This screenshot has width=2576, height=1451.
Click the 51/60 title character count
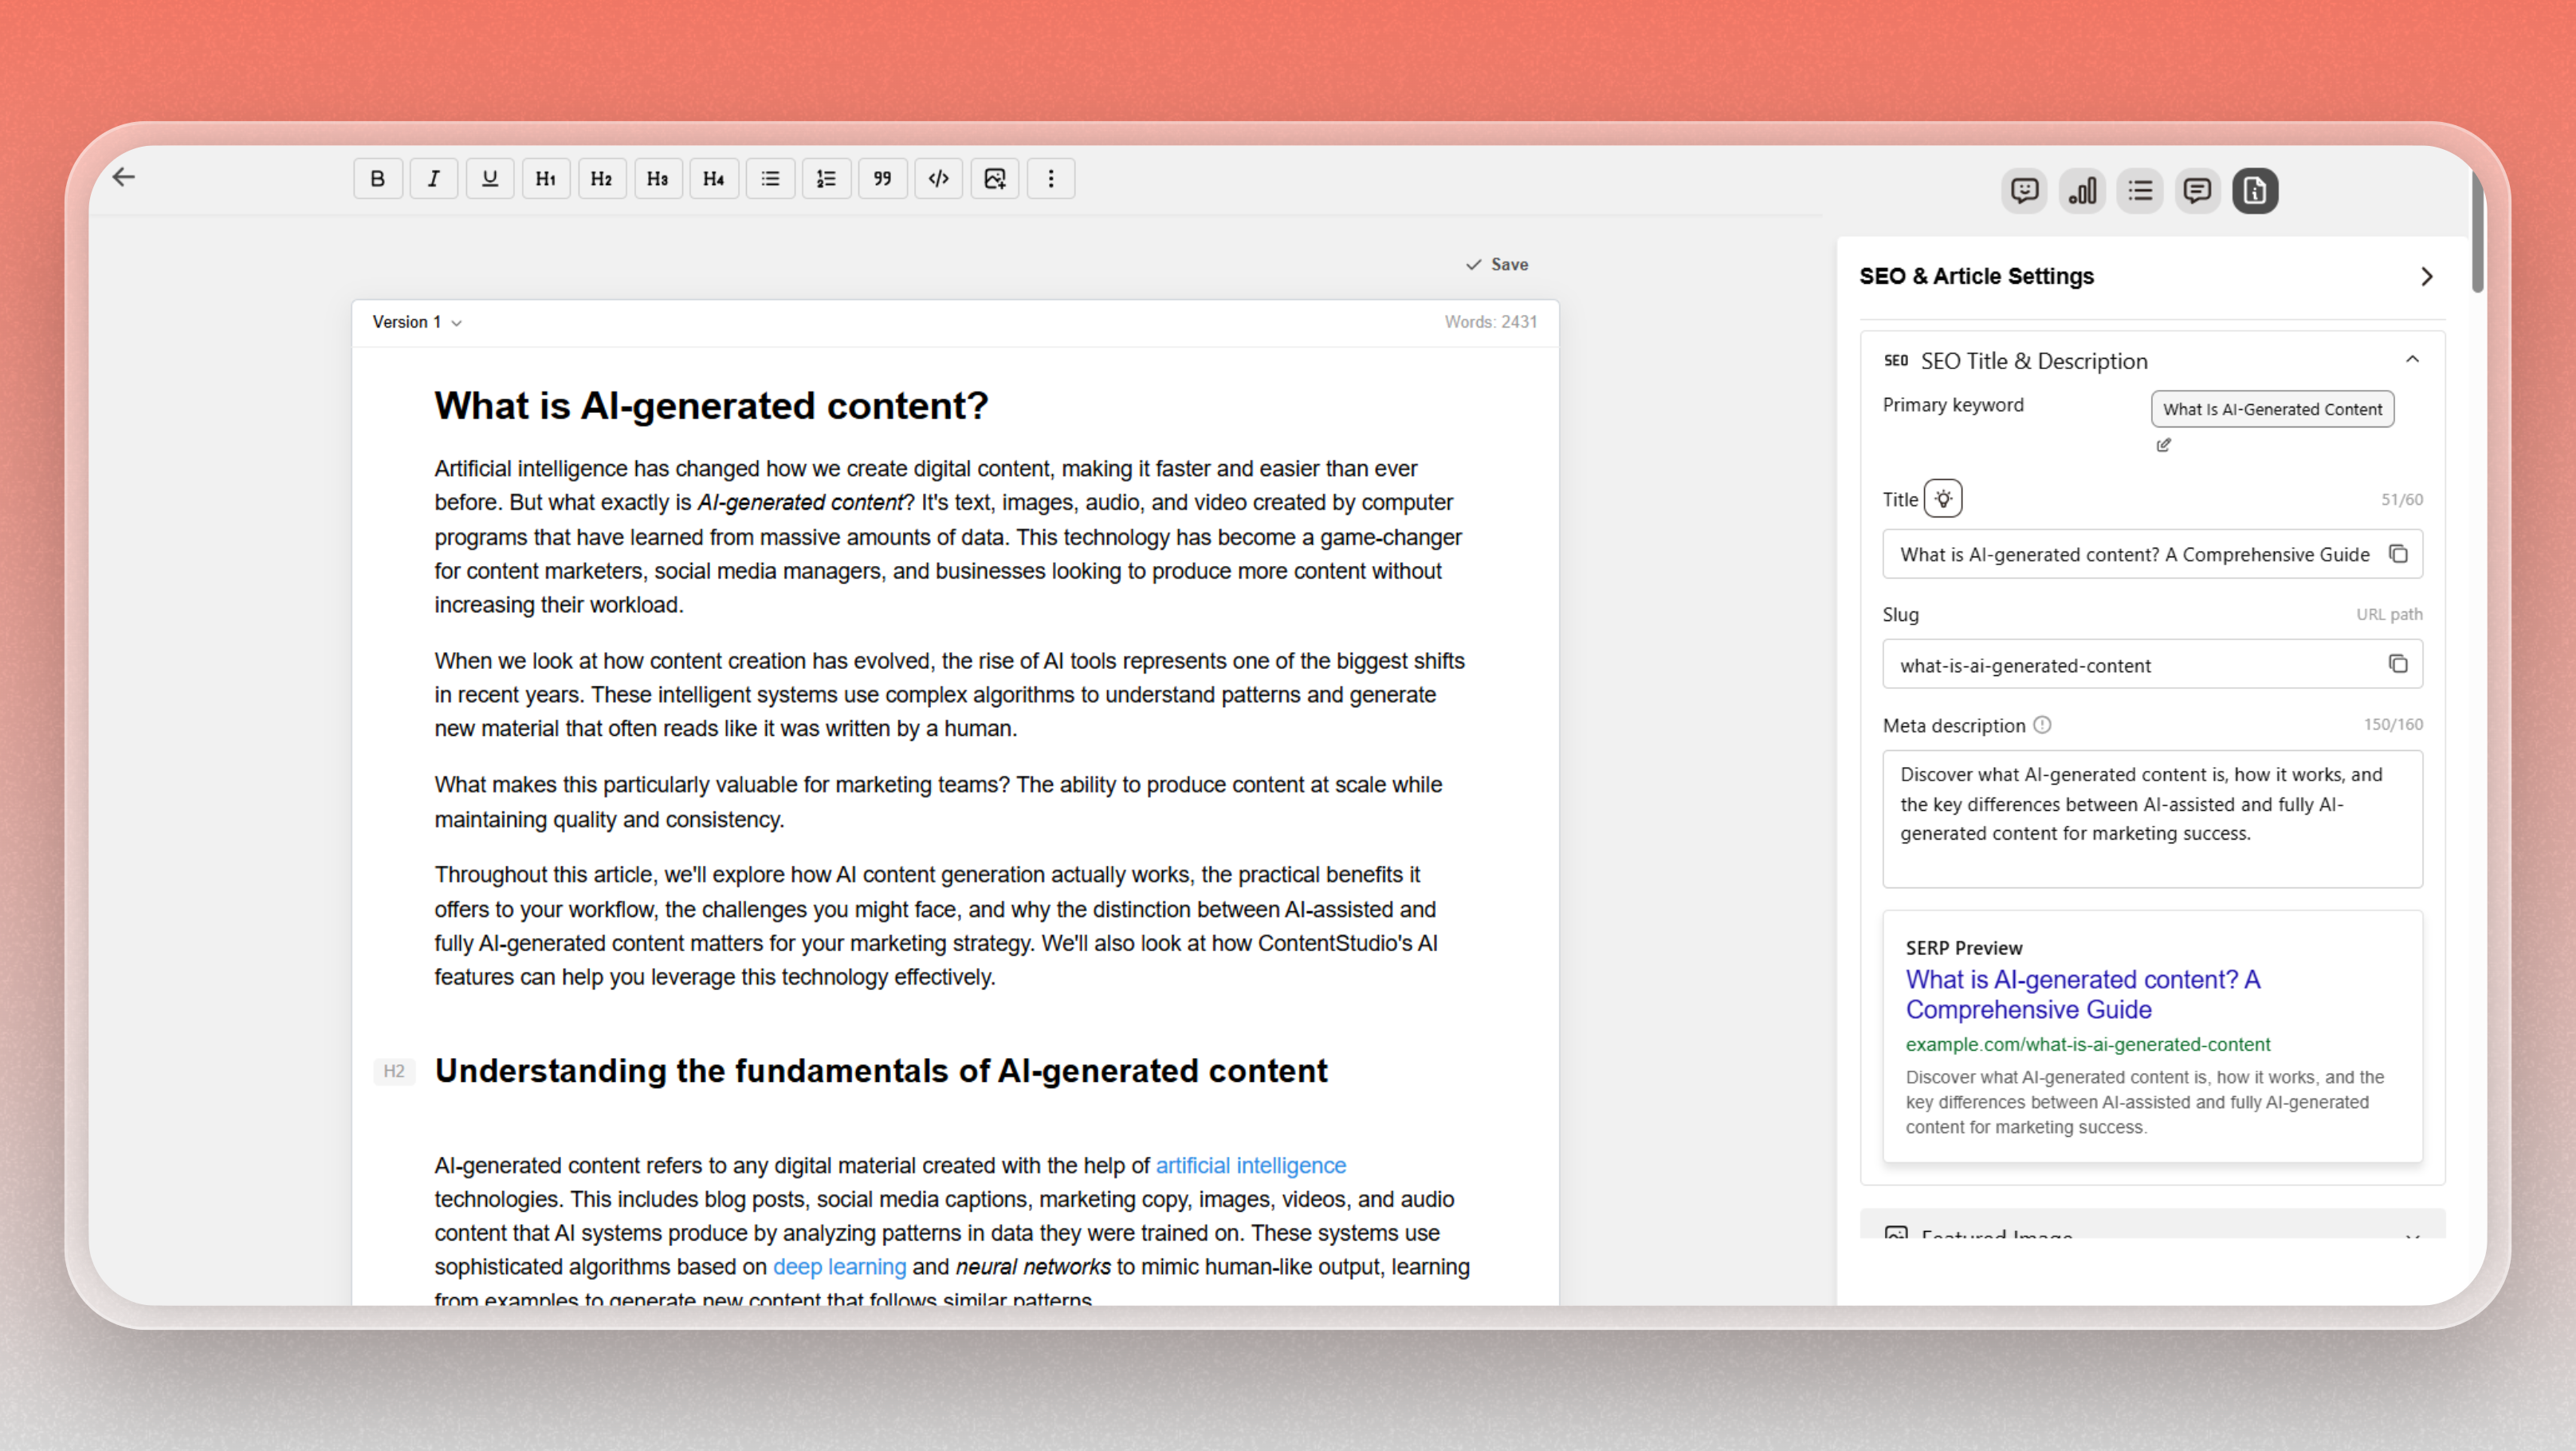[2401, 500]
